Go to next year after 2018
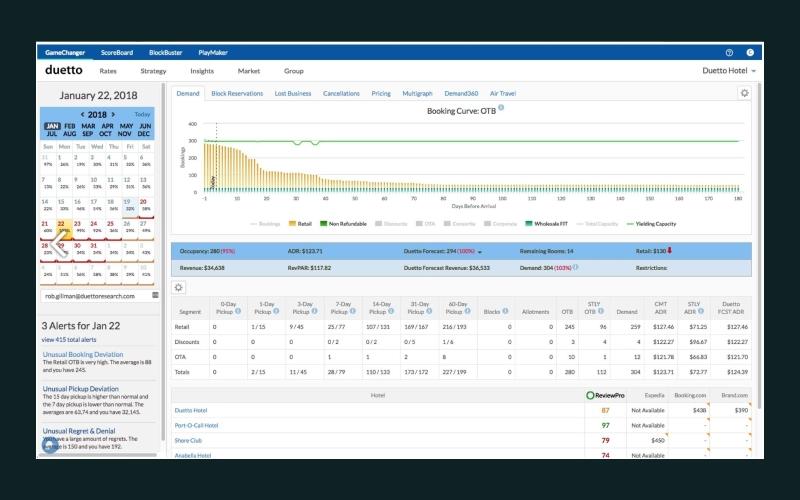This screenshot has width=800, height=500. click(113, 114)
